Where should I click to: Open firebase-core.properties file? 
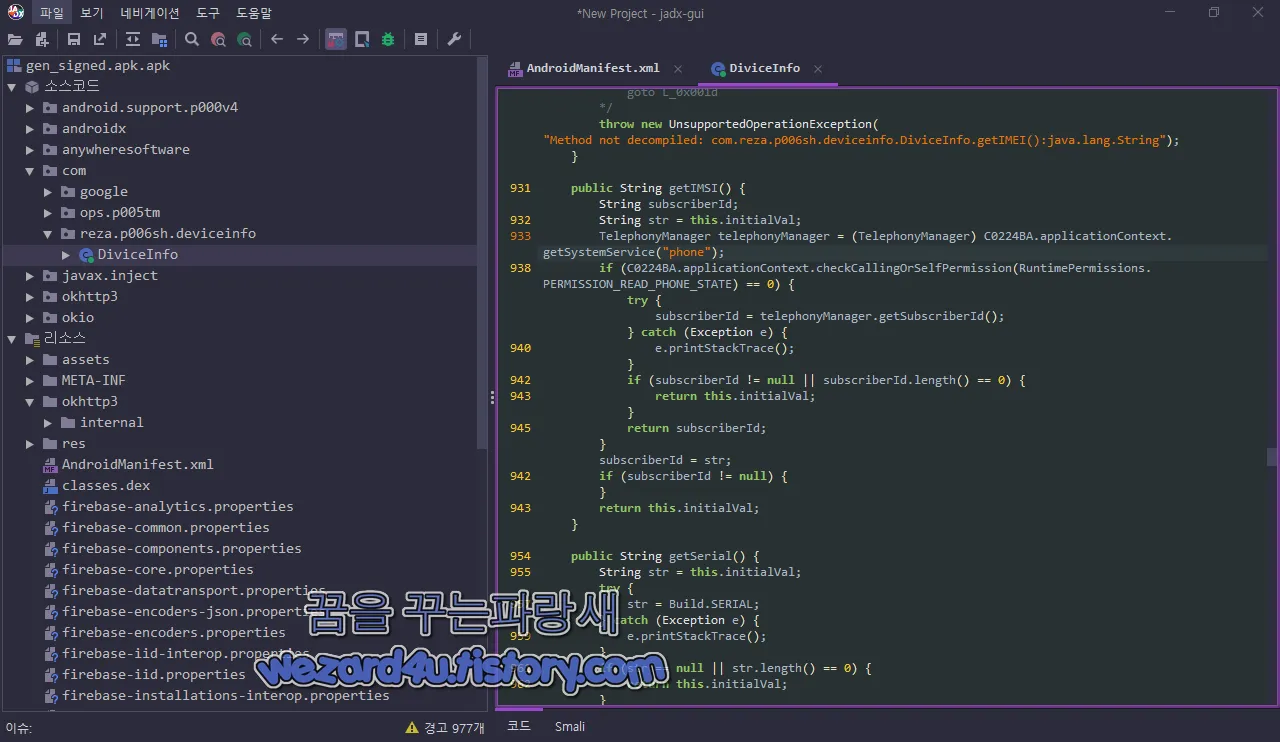[158, 570]
